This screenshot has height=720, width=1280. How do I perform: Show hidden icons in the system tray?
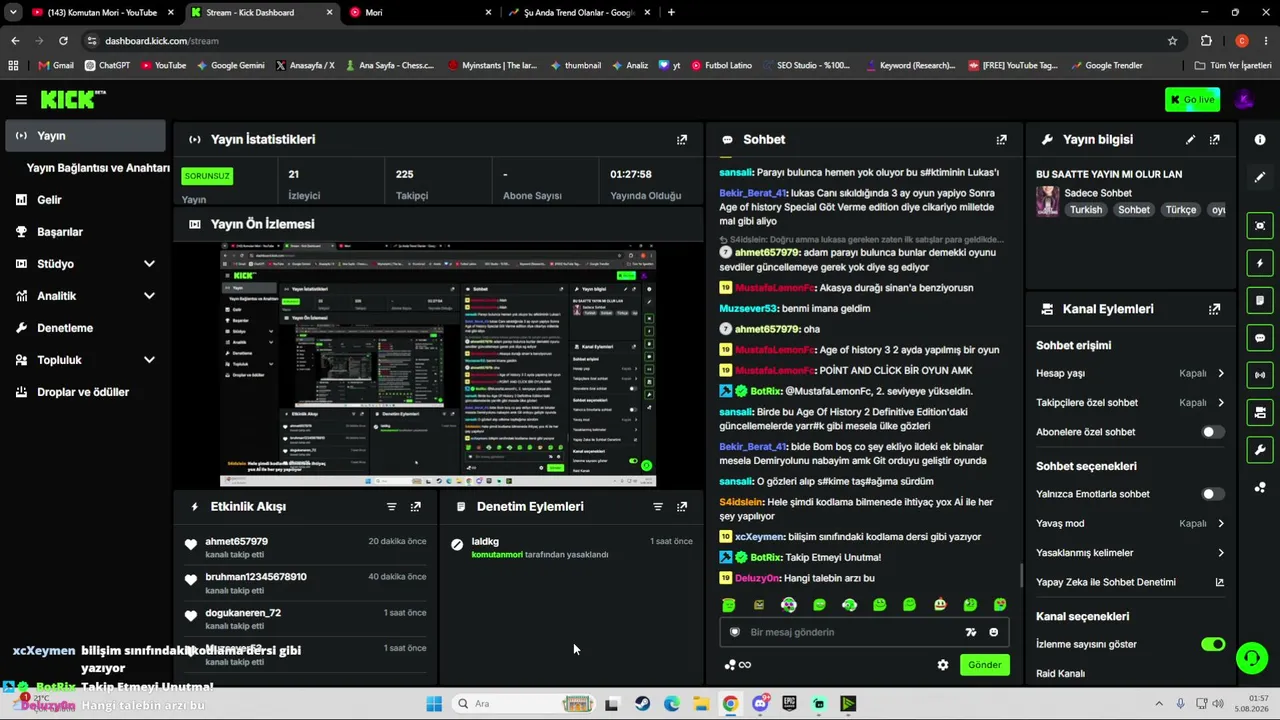click(1159, 704)
